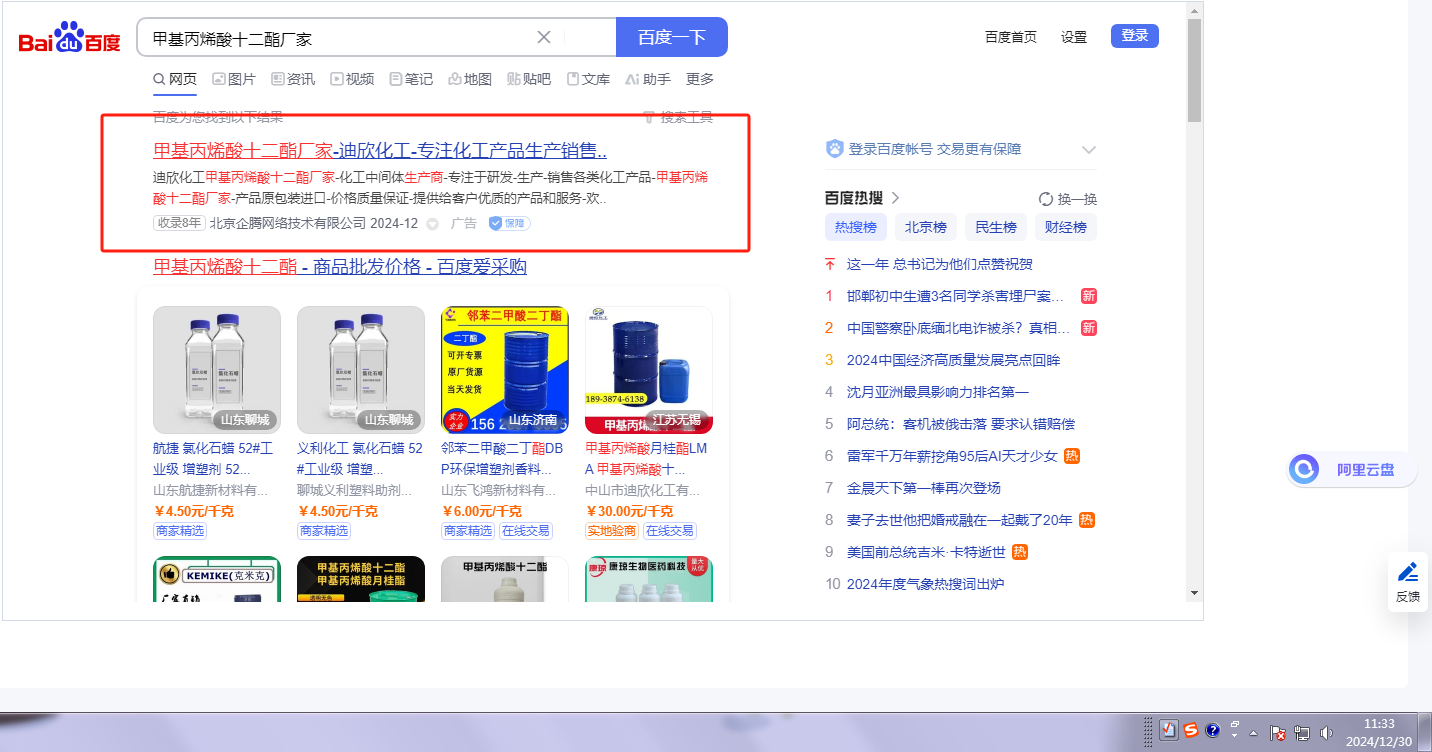Click 义利化工 氯化石蜡 product title
Image resolution: width=1432 pixels, height=752 pixels.
[x=361, y=459]
